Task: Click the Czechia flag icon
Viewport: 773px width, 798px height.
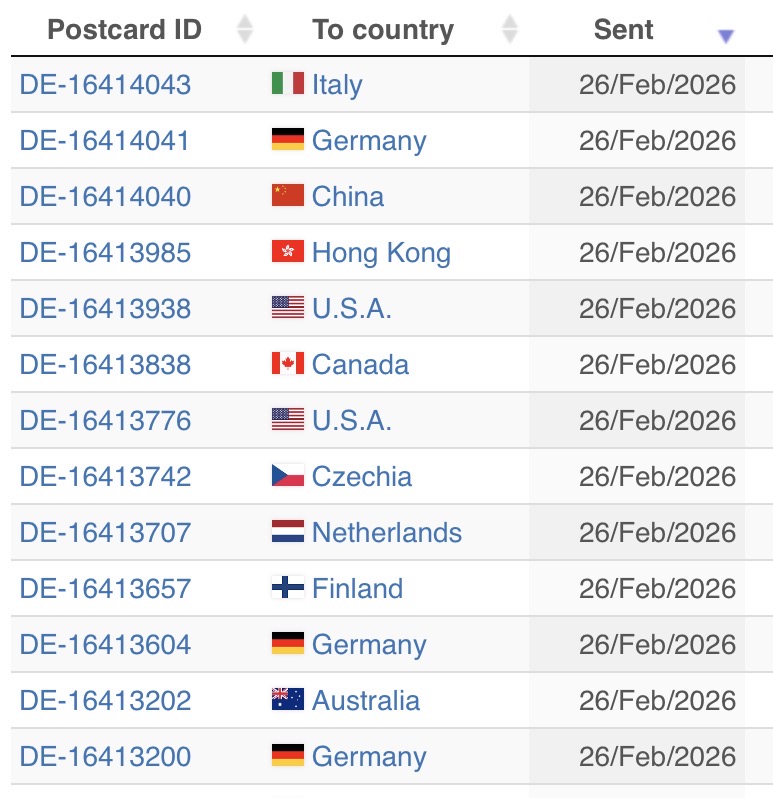Action: point(288,476)
